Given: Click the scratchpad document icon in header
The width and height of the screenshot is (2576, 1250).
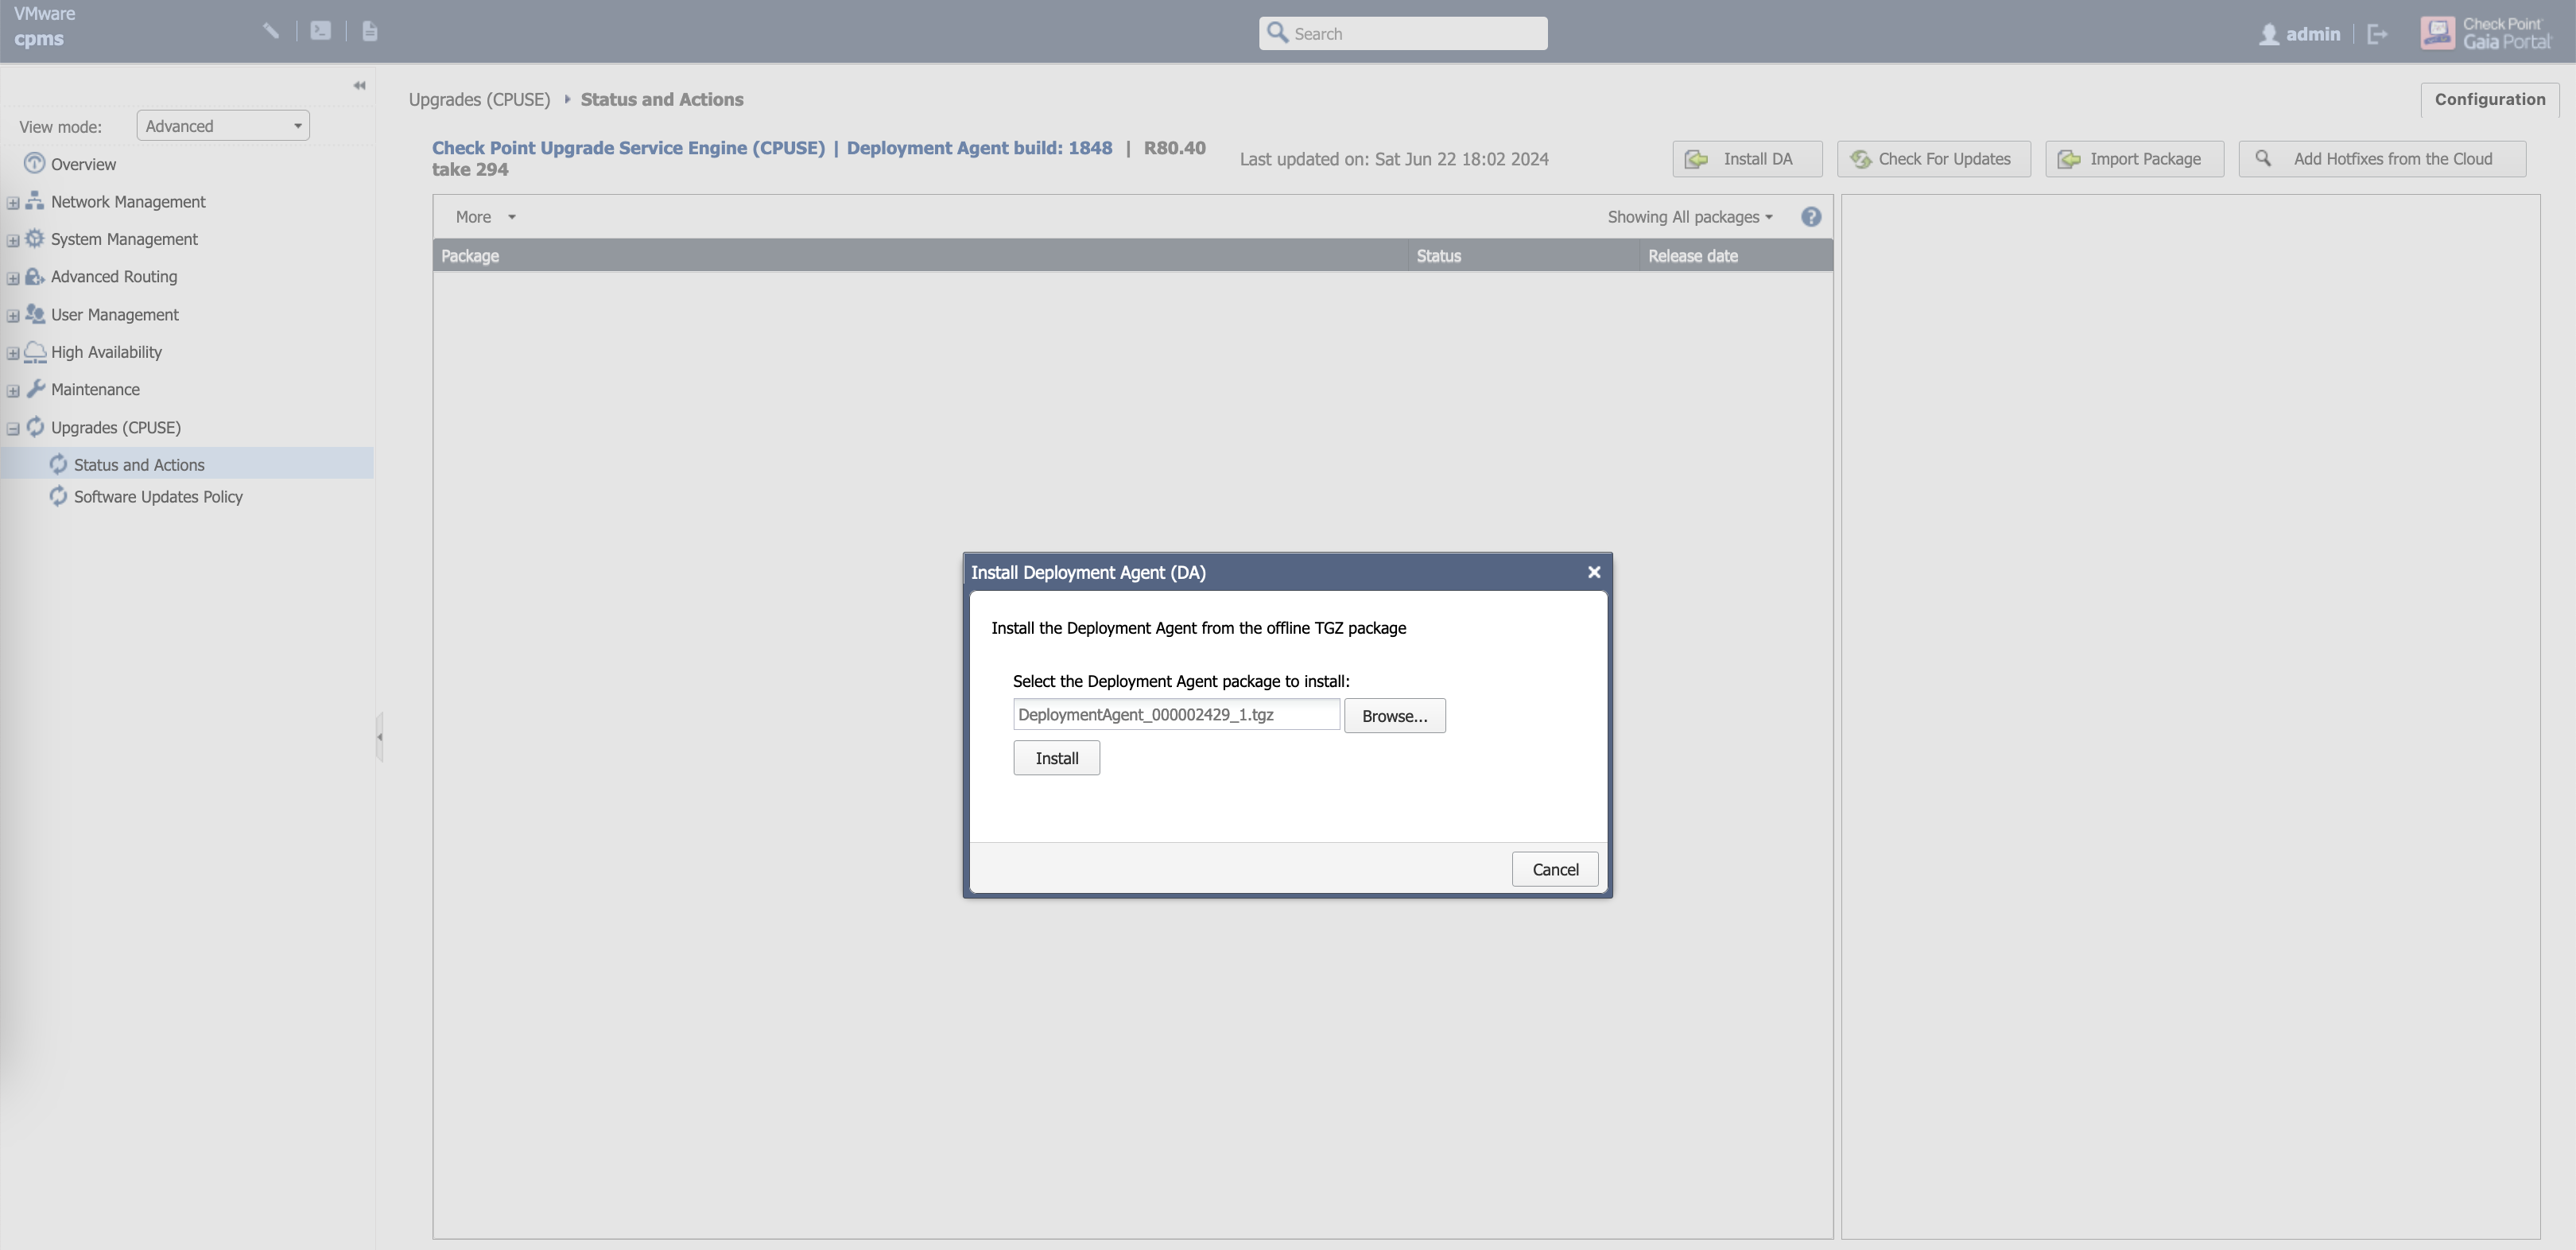Looking at the screenshot, I should click(369, 31).
